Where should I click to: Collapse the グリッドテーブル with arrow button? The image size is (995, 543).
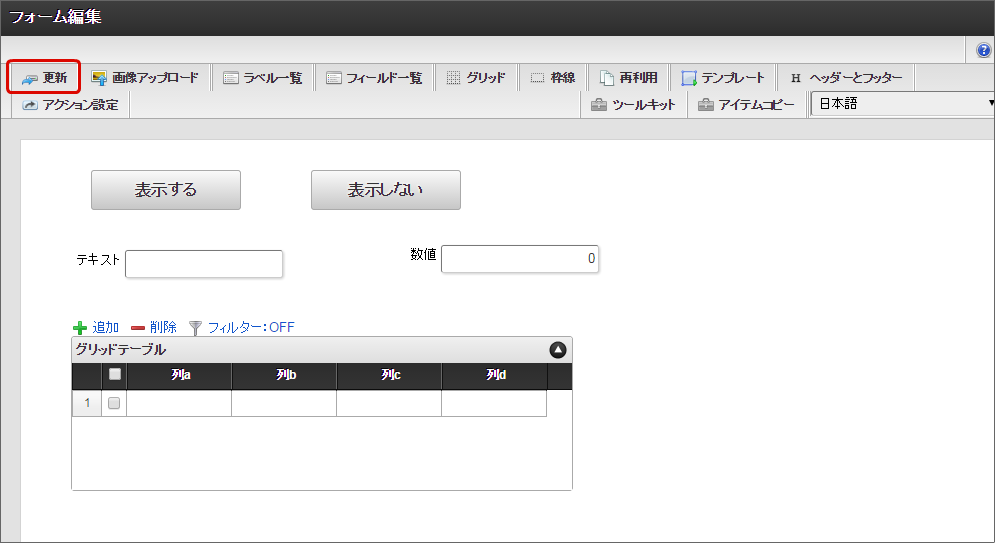point(558,350)
